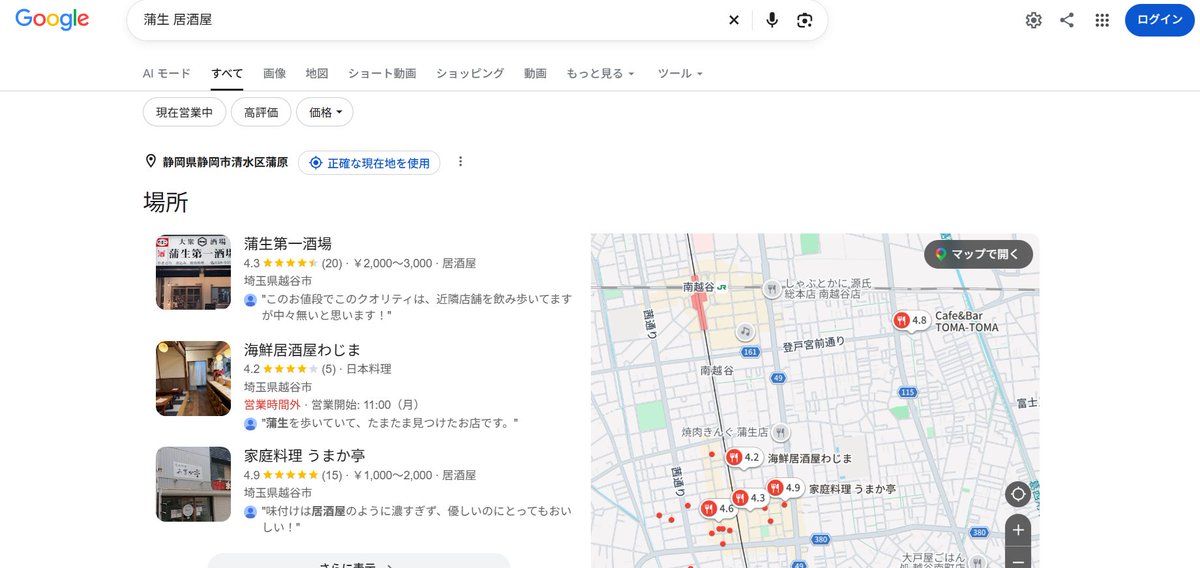This screenshot has height=568, width=1200.
Task: Clear the search box with the X icon
Action: [x=734, y=20]
